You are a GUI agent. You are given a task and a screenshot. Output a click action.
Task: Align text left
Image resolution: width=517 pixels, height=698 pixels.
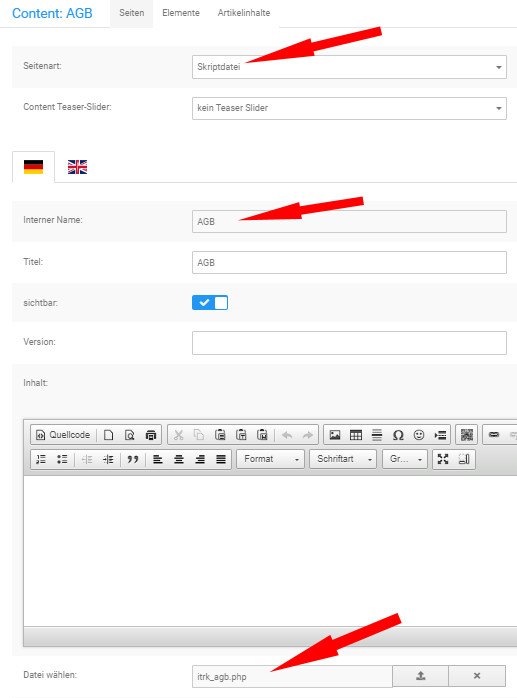(158, 459)
